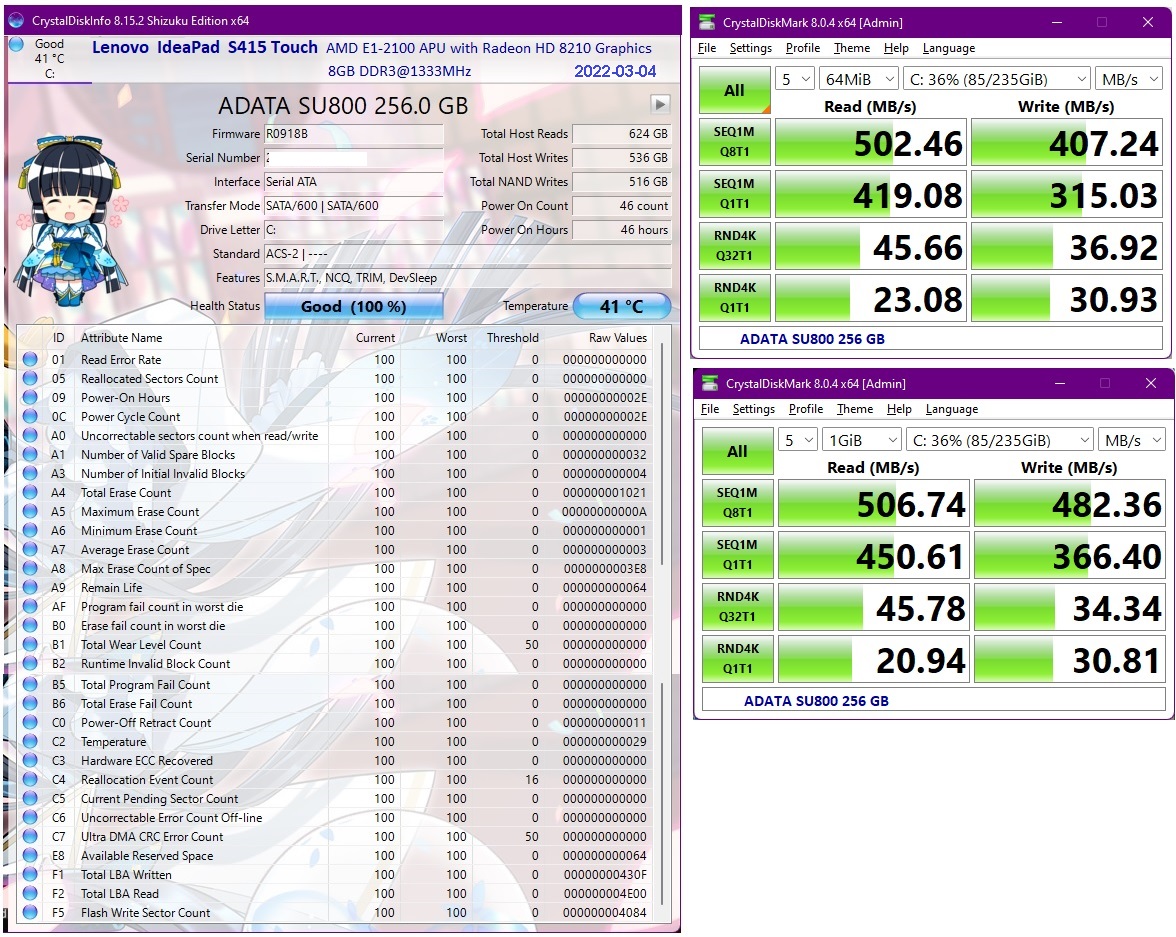The image size is (1176, 937).
Task: Click the Attribute Name column header
Action: pos(122,338)
